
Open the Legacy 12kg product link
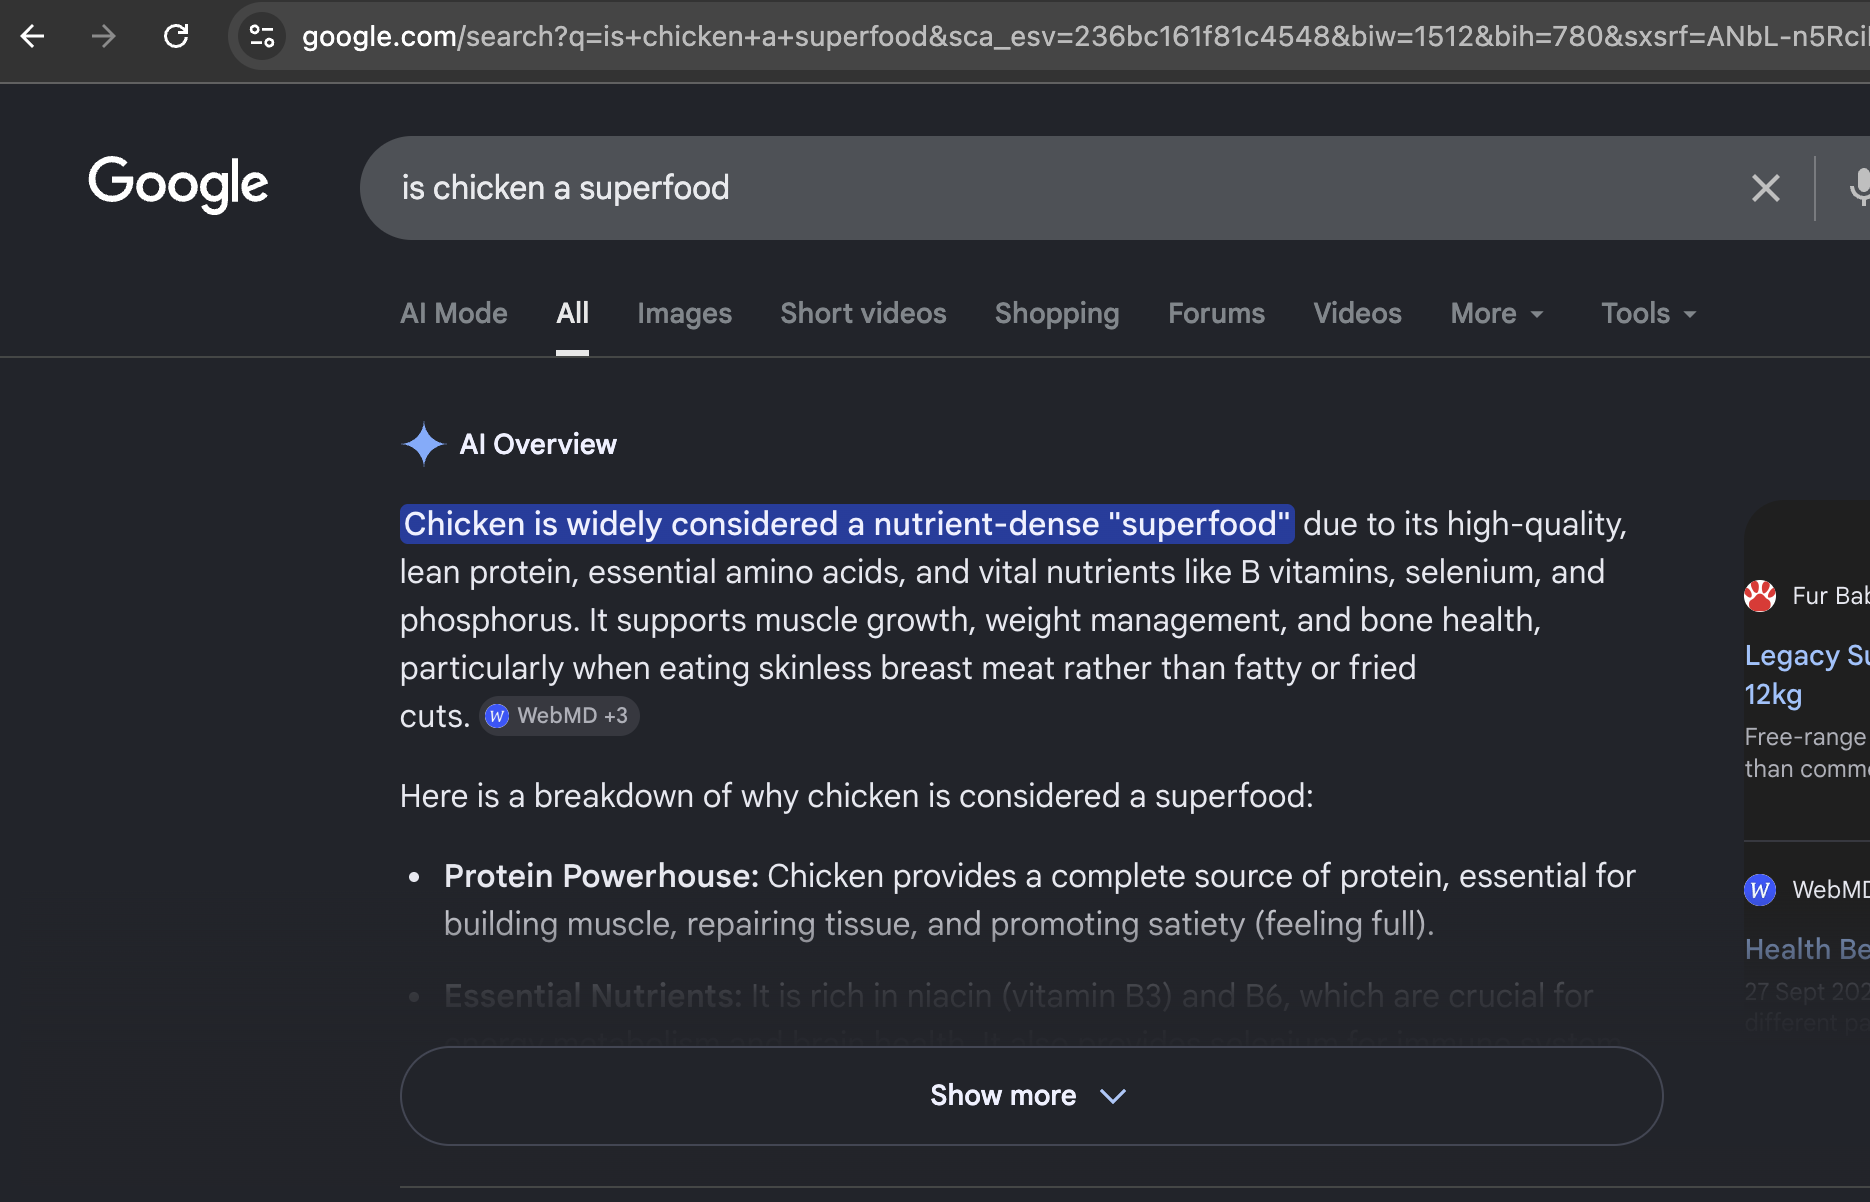click(x=1806, y=675)
